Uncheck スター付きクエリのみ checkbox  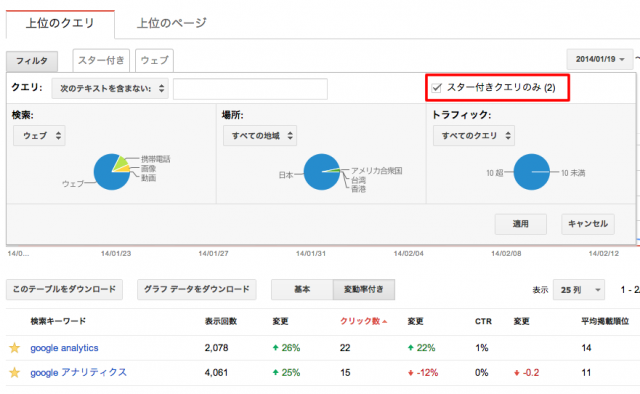tap(436, 88)
